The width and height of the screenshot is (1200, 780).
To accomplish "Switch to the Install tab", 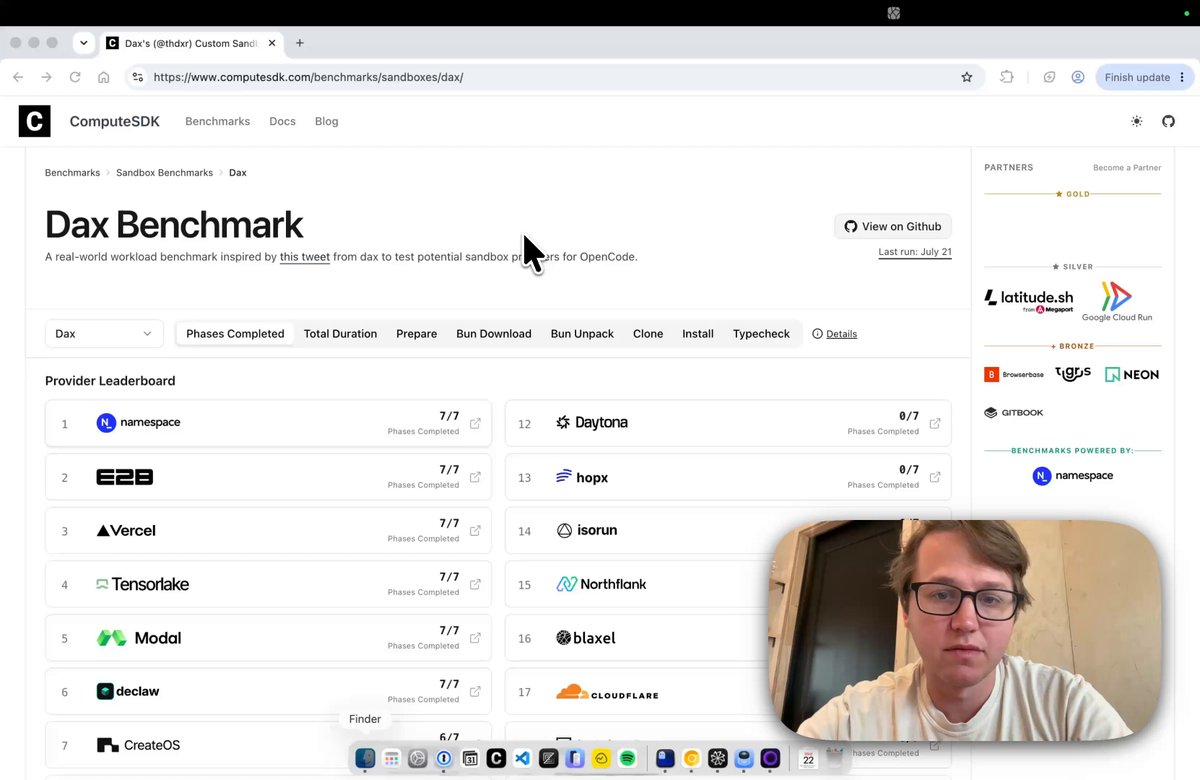I will 698,334.
